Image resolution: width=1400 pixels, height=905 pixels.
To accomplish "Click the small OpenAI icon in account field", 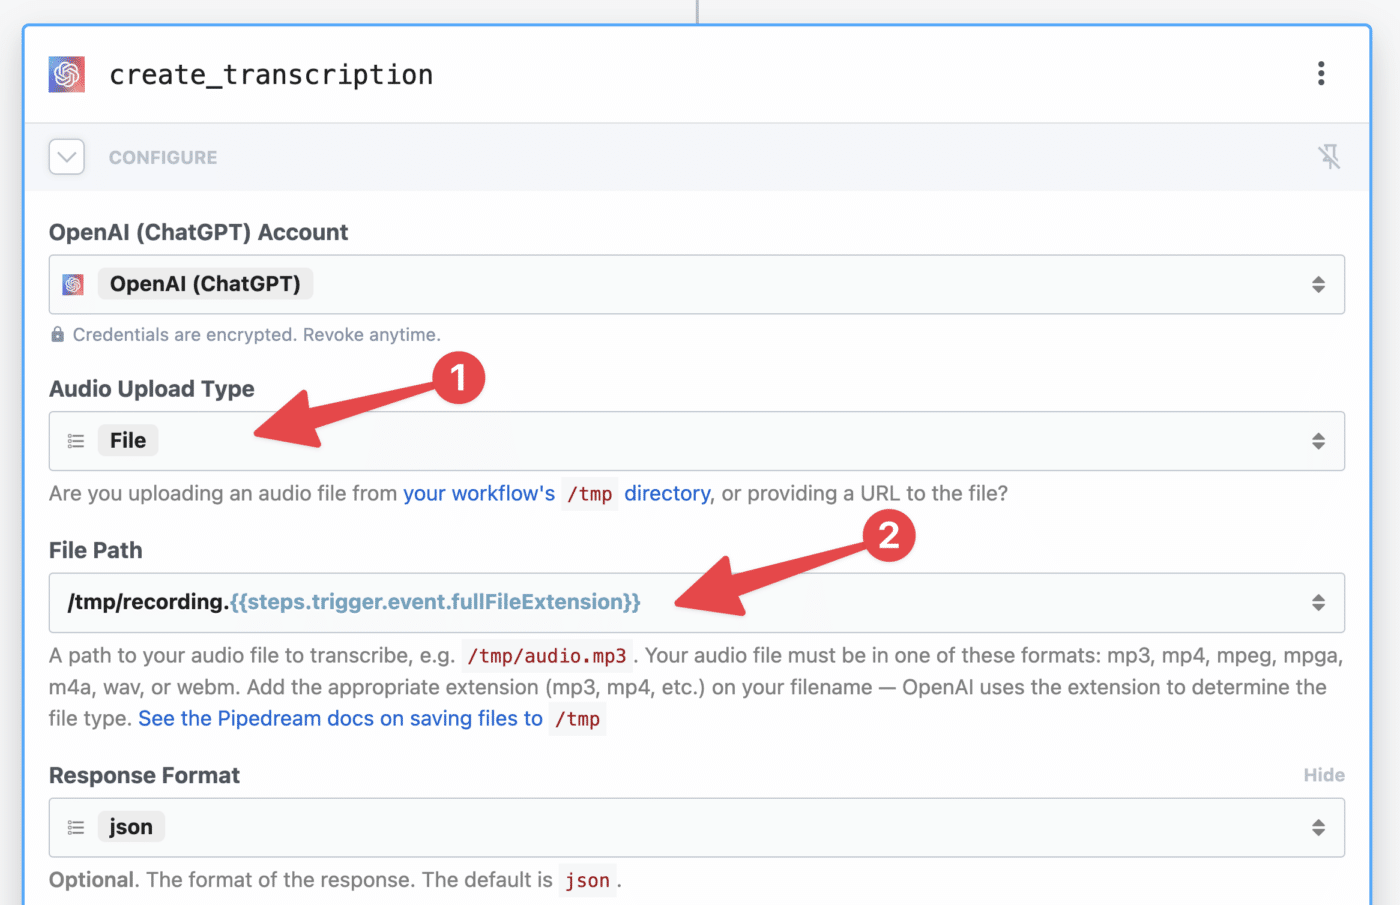I will [x=73, y=284].
